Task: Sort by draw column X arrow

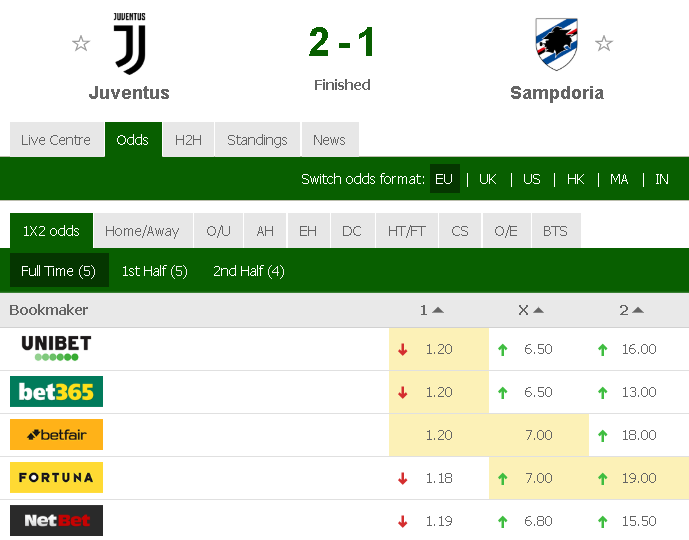Action: tap(538, 310)
